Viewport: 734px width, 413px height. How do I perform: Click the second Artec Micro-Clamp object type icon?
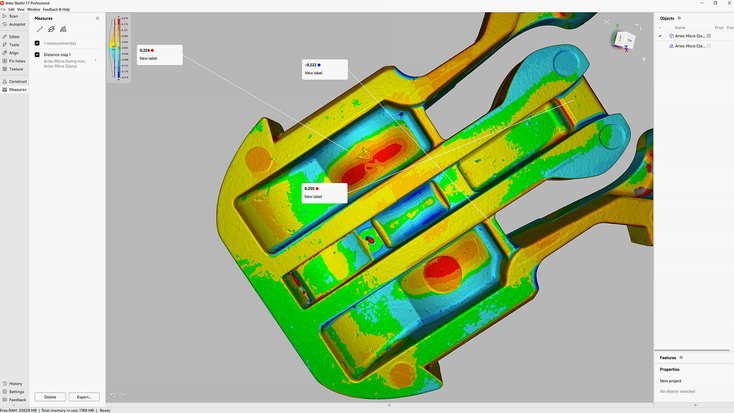point(671,46)
